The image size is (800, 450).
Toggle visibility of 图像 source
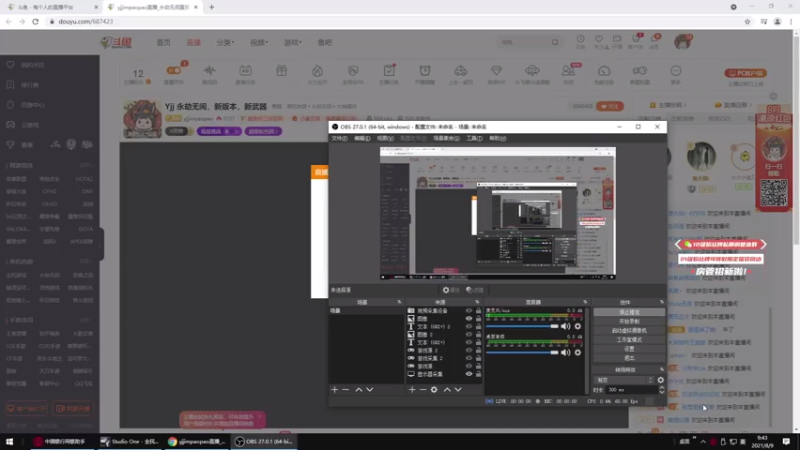[469, 318]
